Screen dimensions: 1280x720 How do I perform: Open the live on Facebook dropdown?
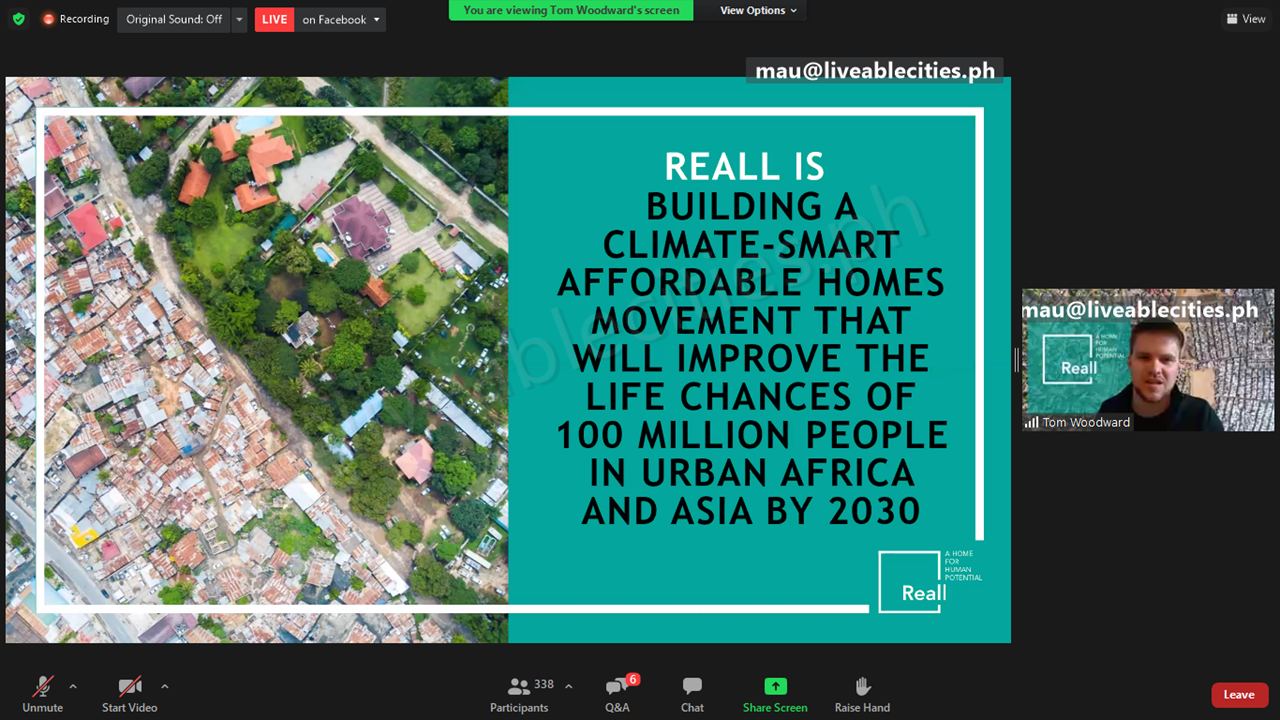pos(340,19)
